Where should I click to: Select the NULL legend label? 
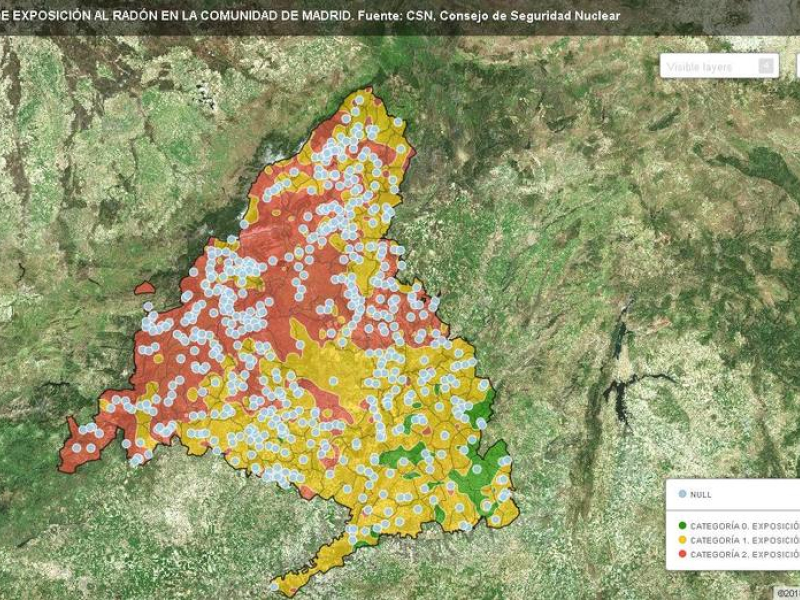tap(701, 494)
